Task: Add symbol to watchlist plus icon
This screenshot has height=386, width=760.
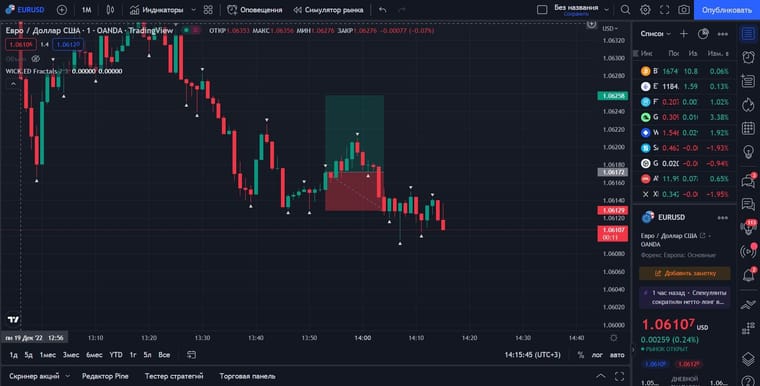Action: tap(683, 33)
